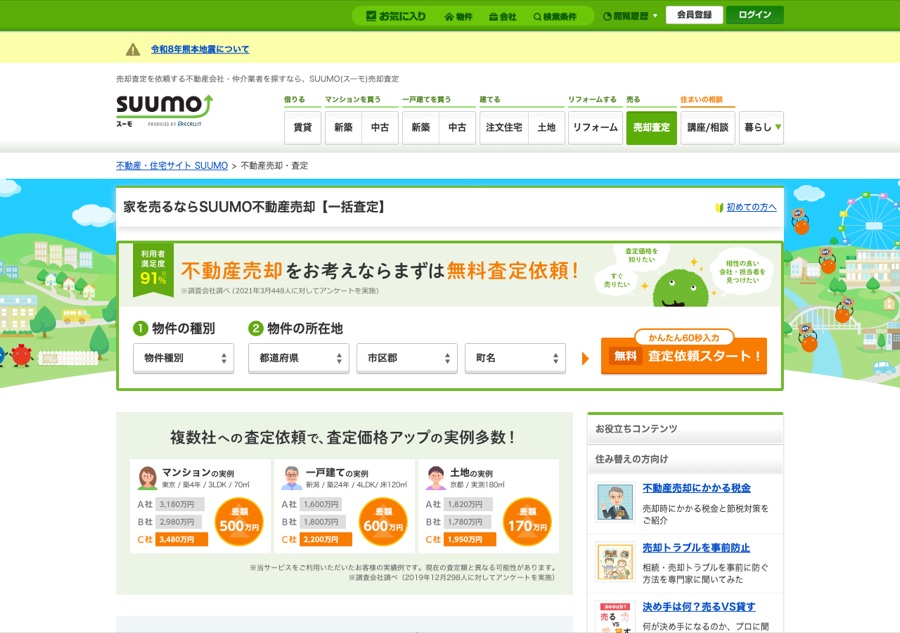Open the 町名 dropdown
The width and height of the screenshot is (900, 633).
pos(515,358)
